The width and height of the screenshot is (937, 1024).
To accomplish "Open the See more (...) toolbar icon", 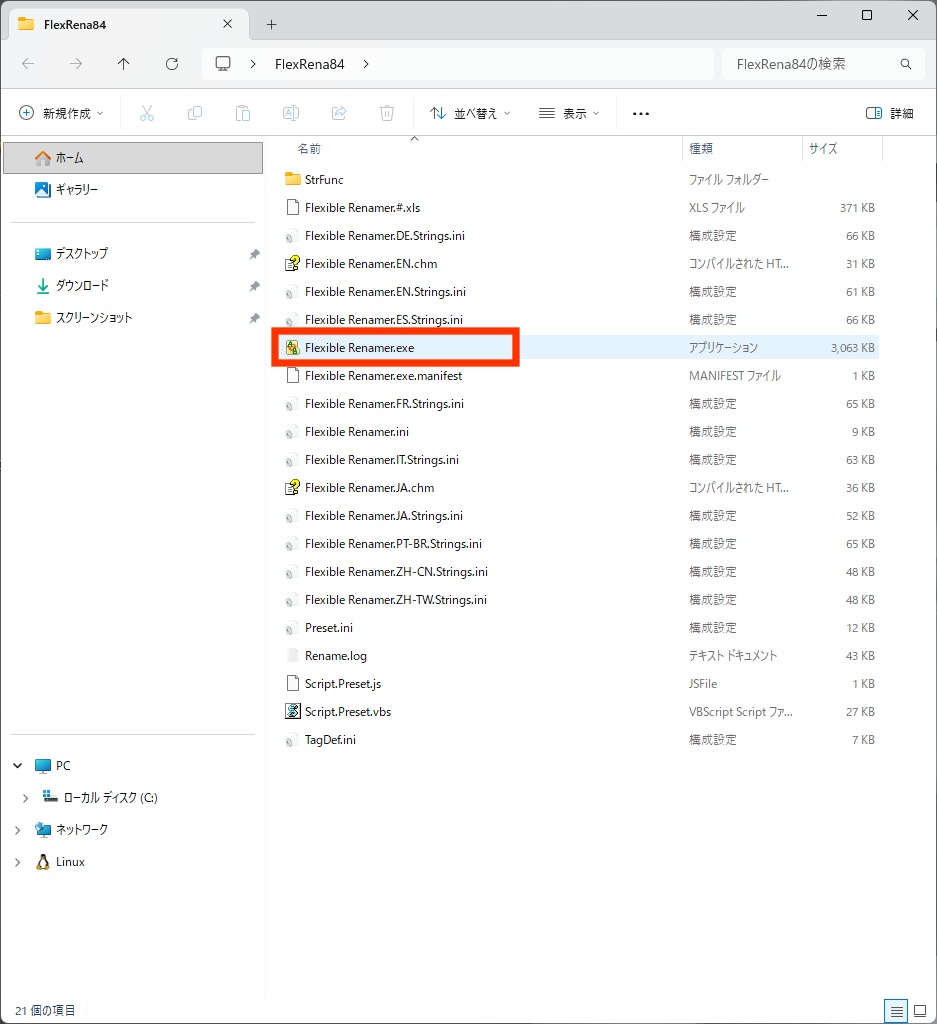I will click(640, 113).
